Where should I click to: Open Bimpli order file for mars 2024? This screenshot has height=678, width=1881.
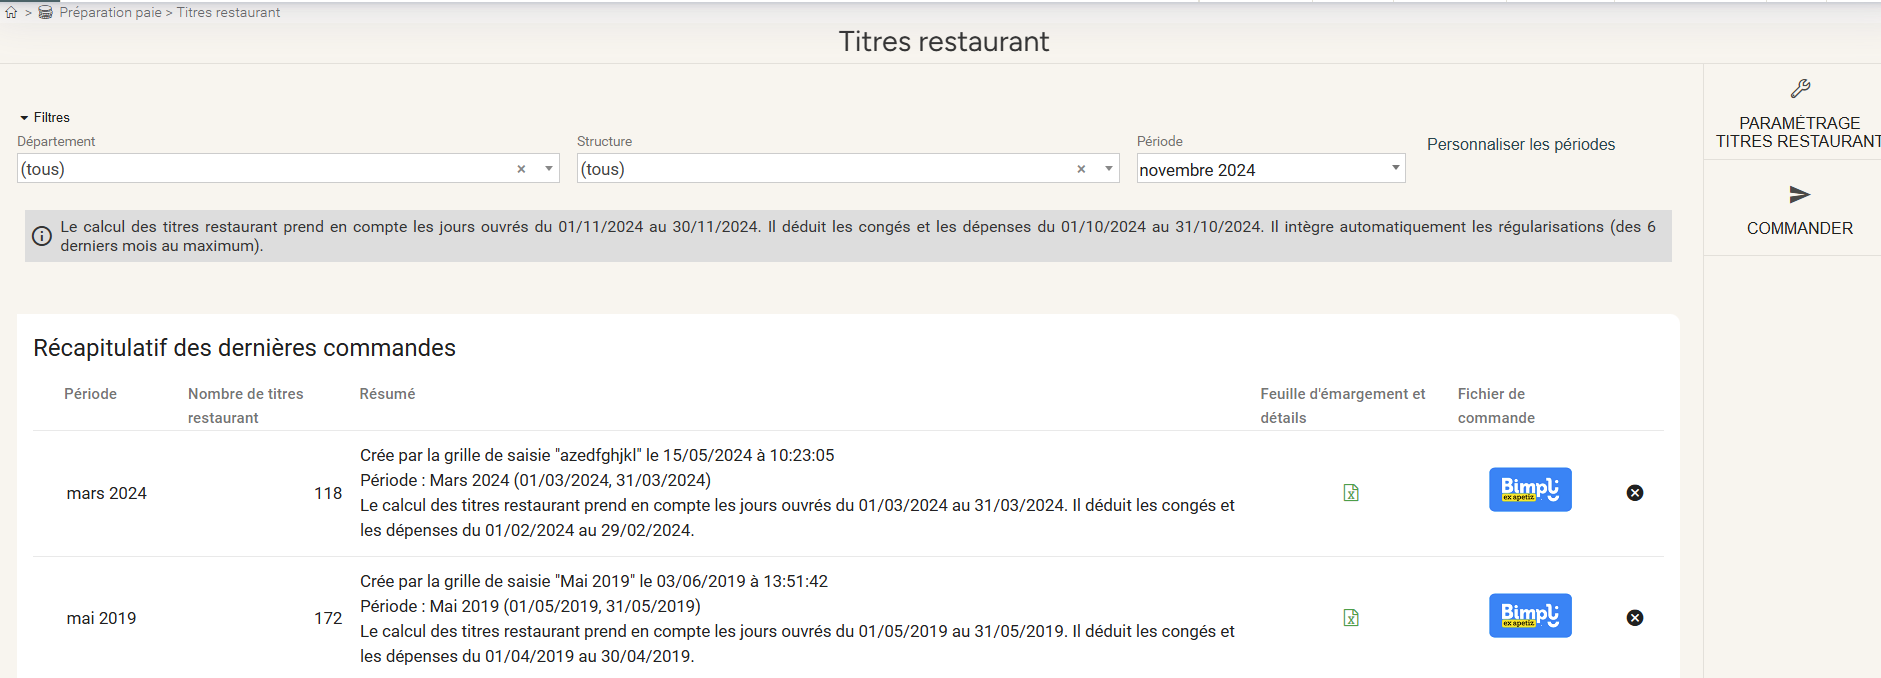point(1530,490)
